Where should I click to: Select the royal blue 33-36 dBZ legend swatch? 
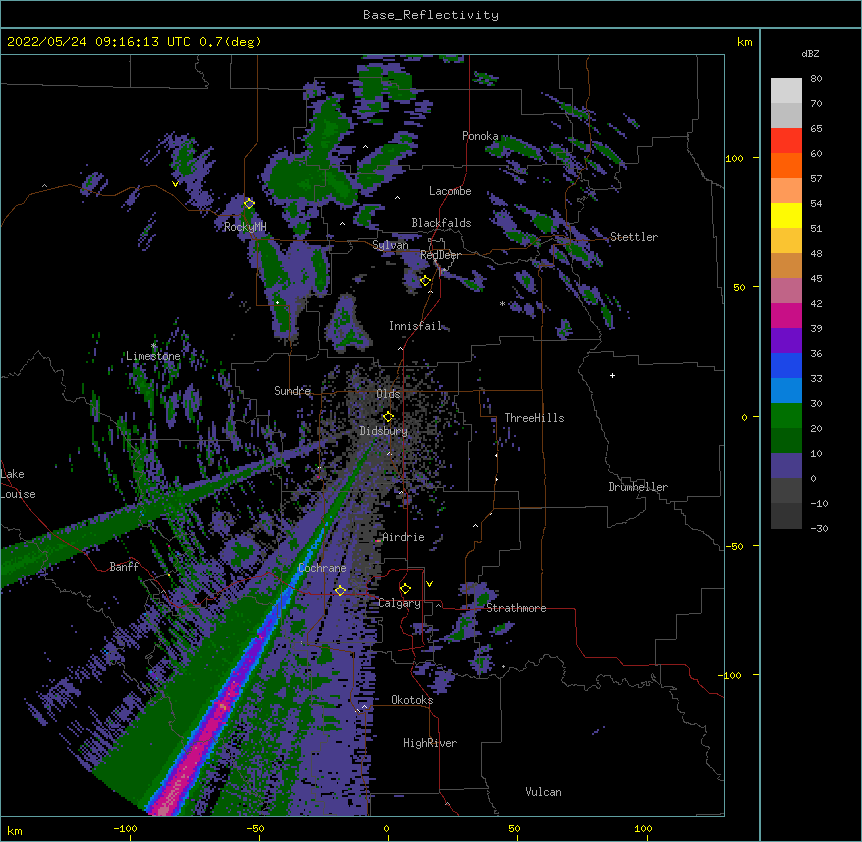point(786,365)
